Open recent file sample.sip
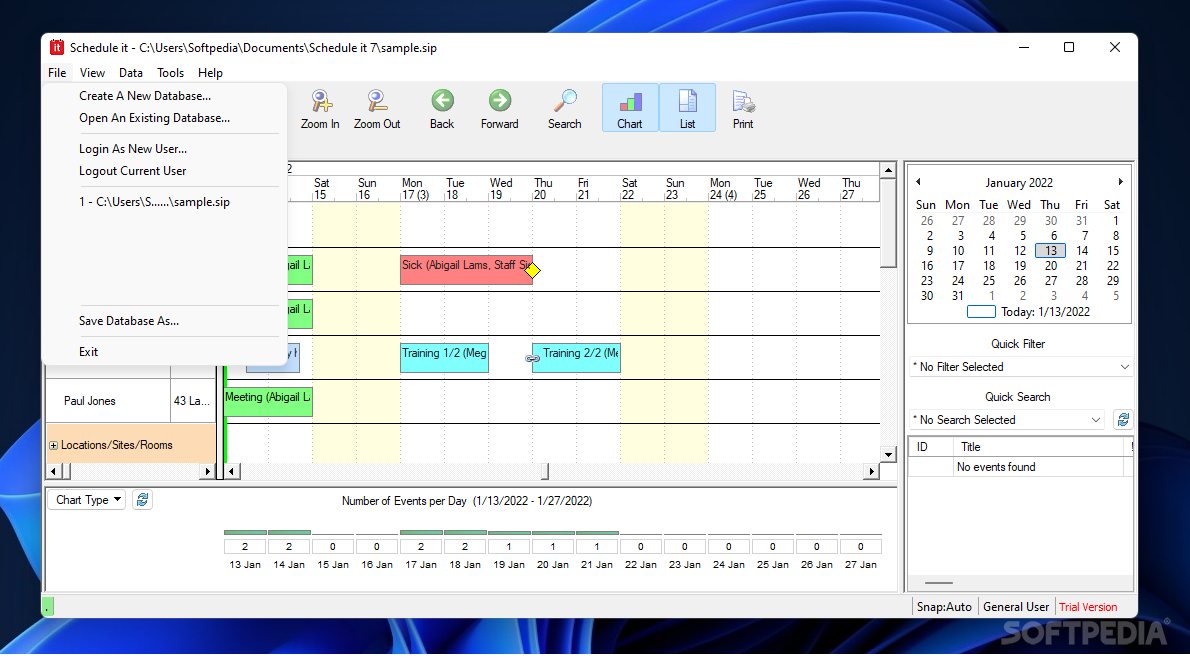Screen dimensions: 1190x660 (154, 202)
